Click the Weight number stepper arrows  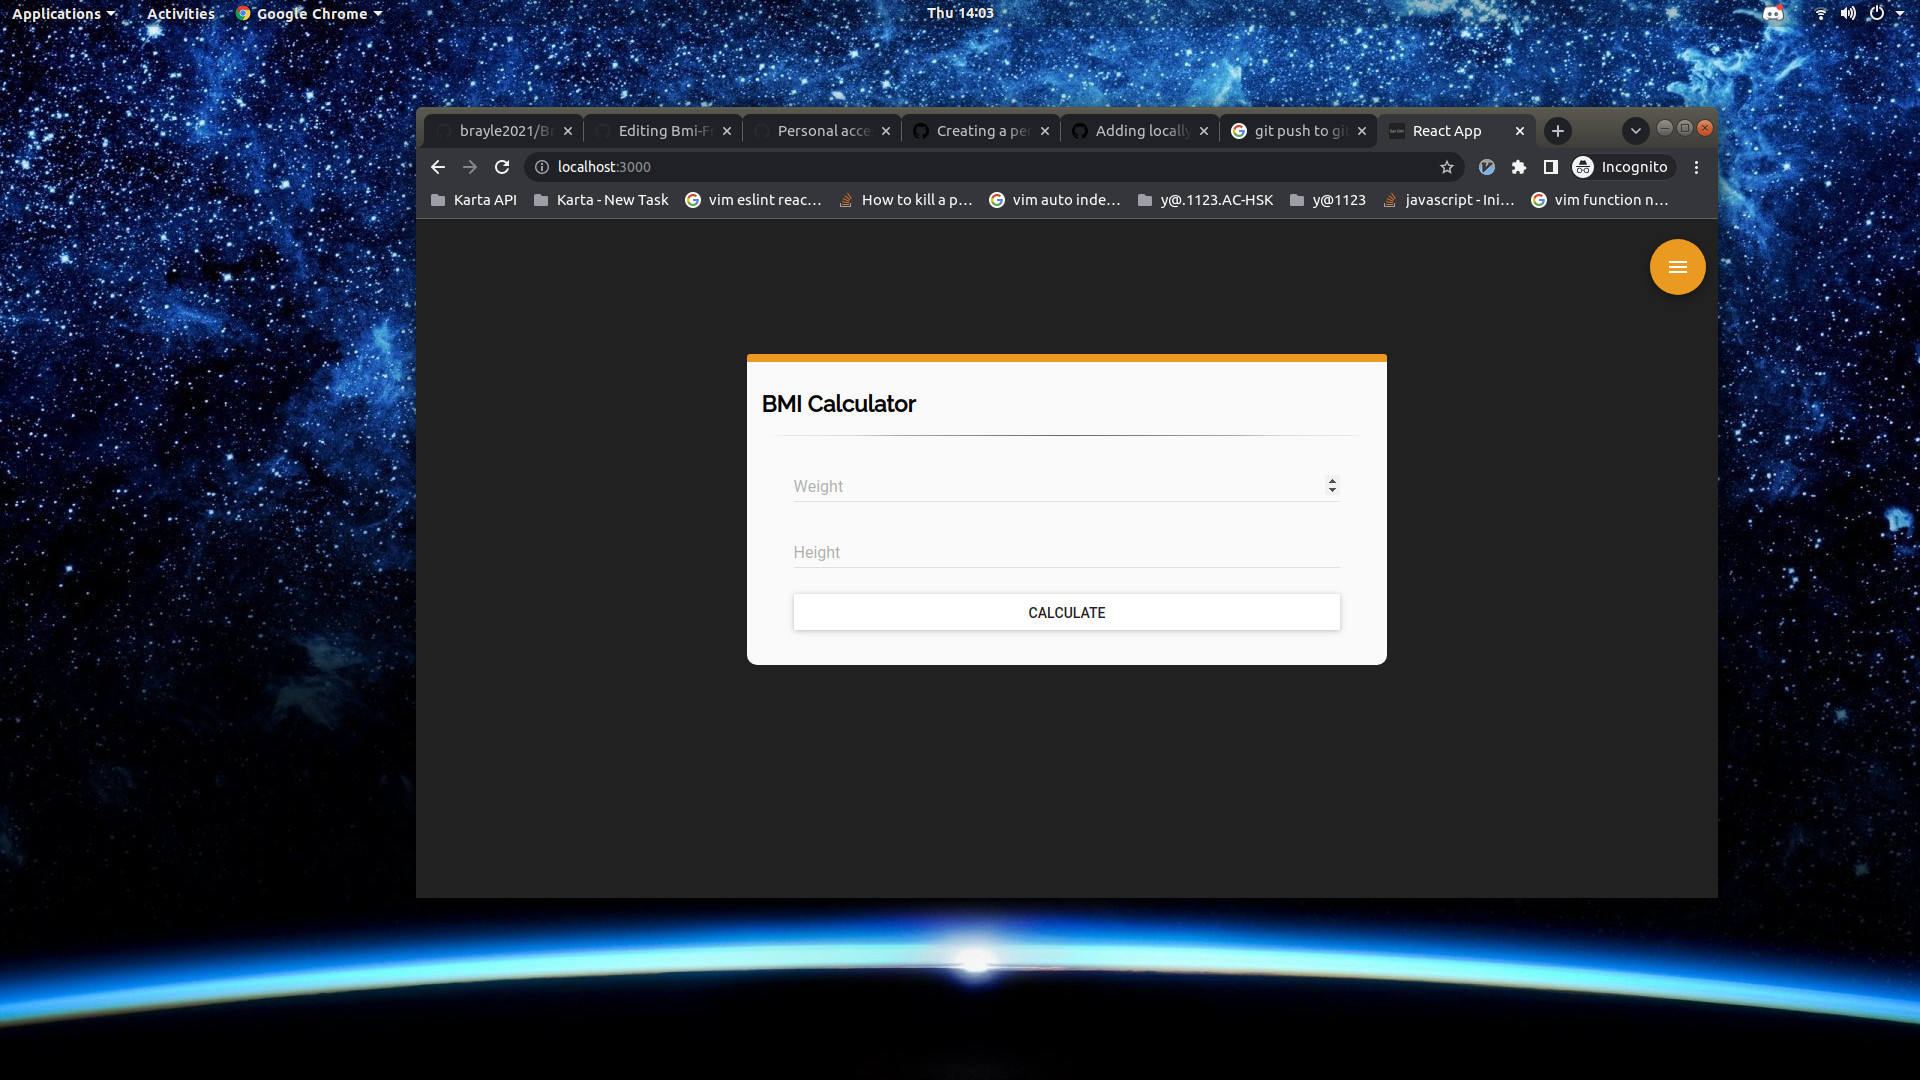point(1332,485)
